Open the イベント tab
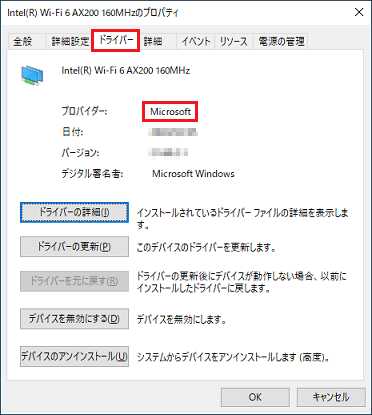372x415 pixels. point(196,42)
